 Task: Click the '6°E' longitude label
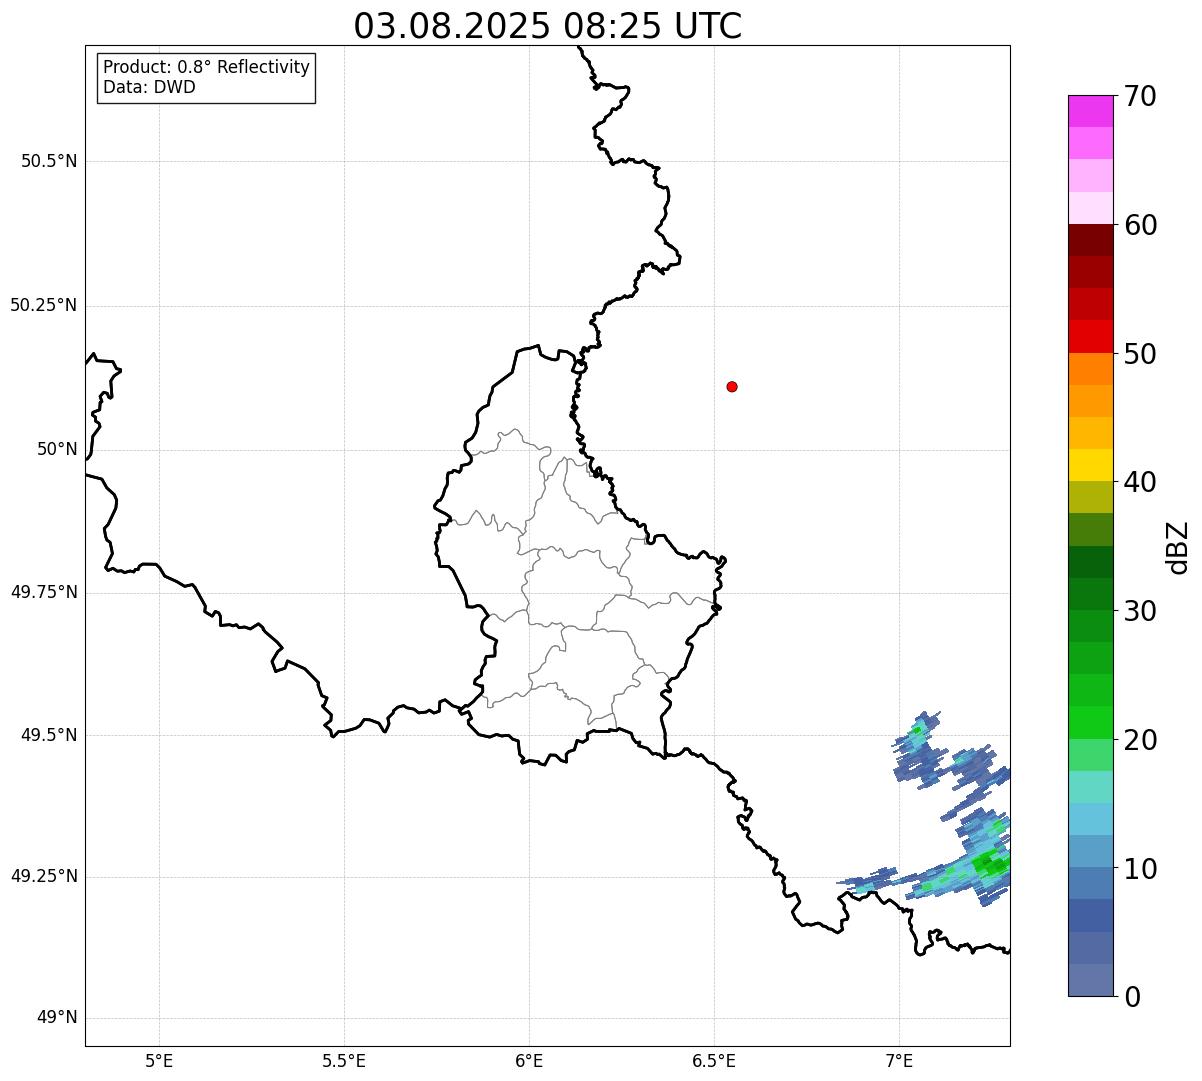coord(529,1060)
